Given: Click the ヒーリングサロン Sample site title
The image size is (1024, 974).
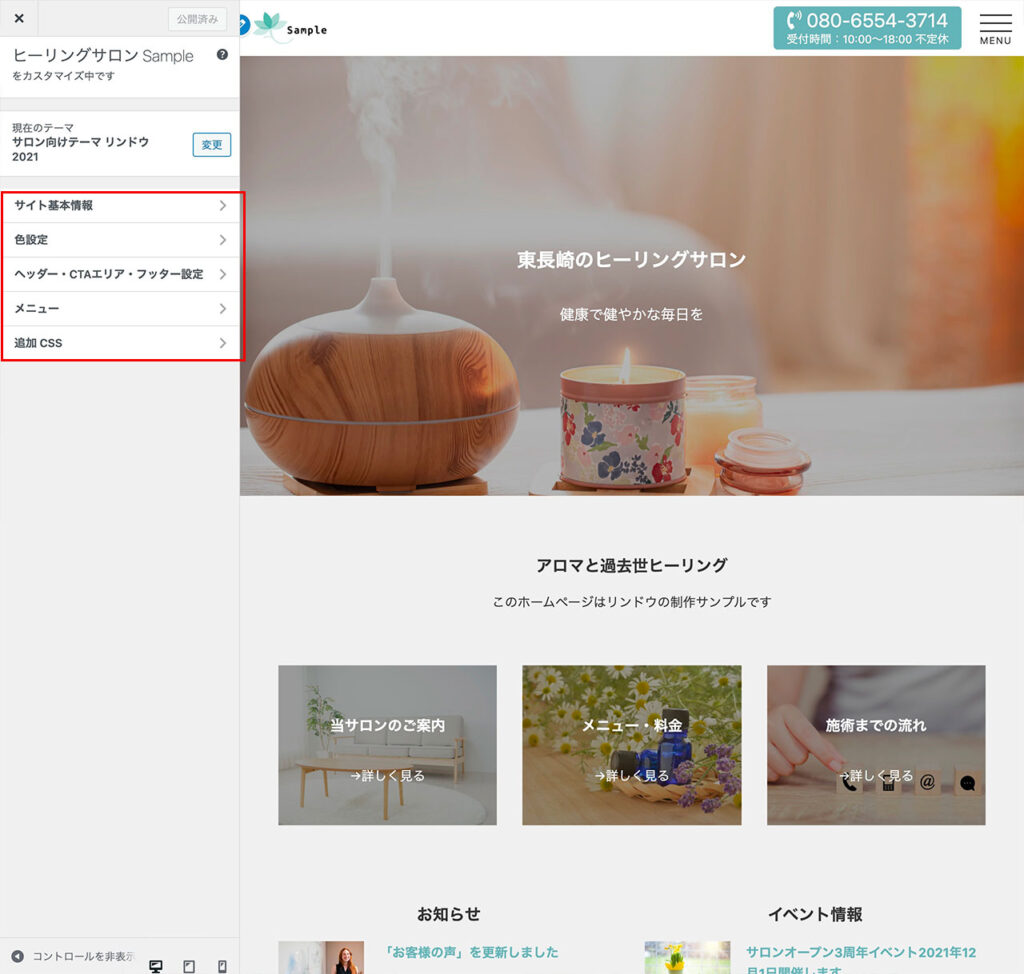Looking at the screenshot, I should point(103,56).
